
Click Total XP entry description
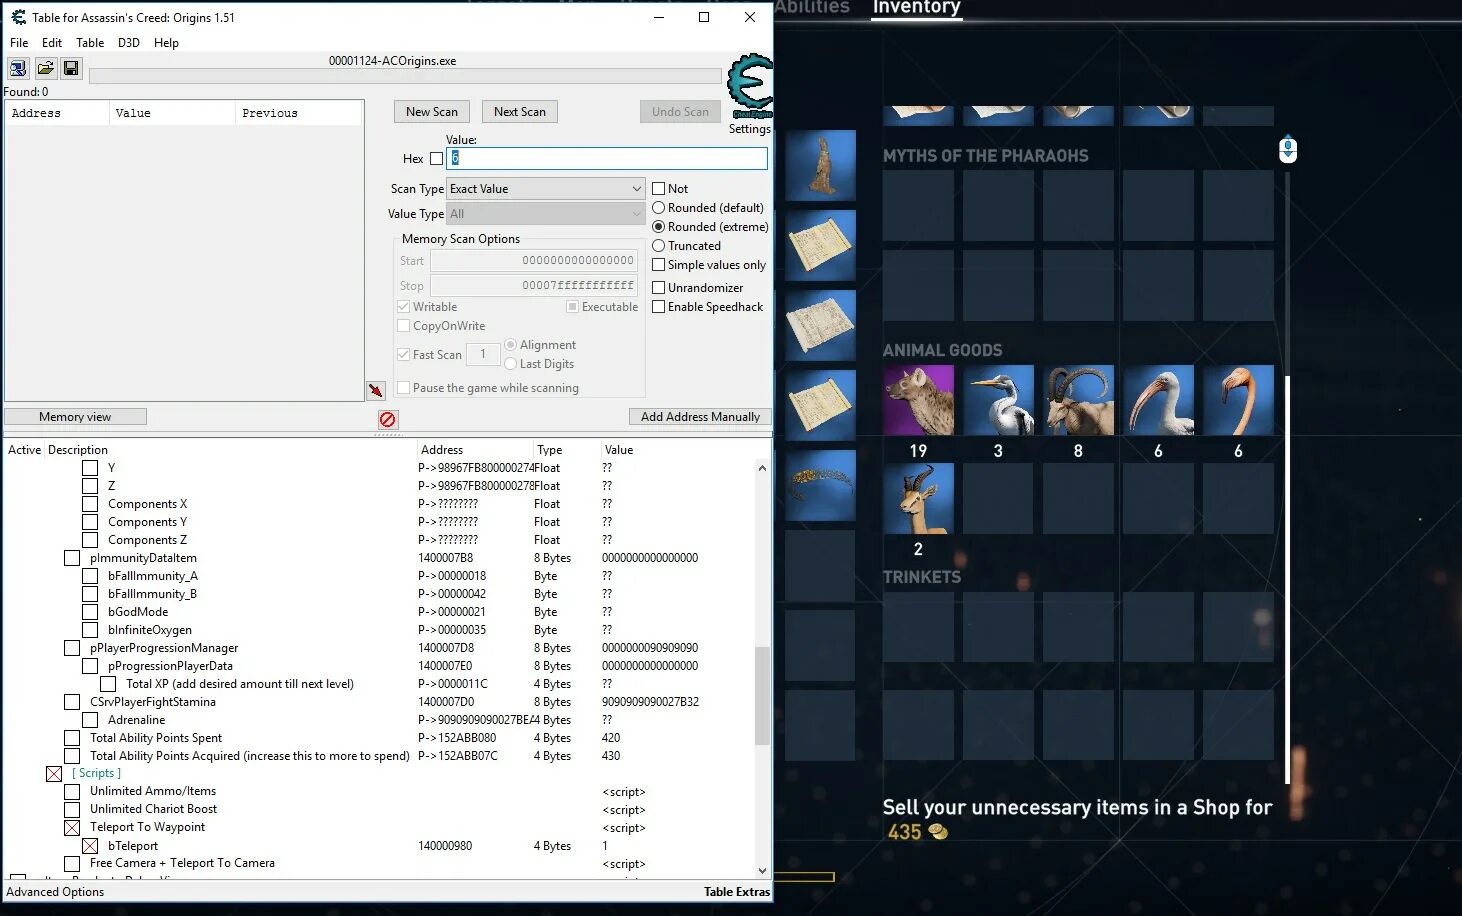(240, 684)
